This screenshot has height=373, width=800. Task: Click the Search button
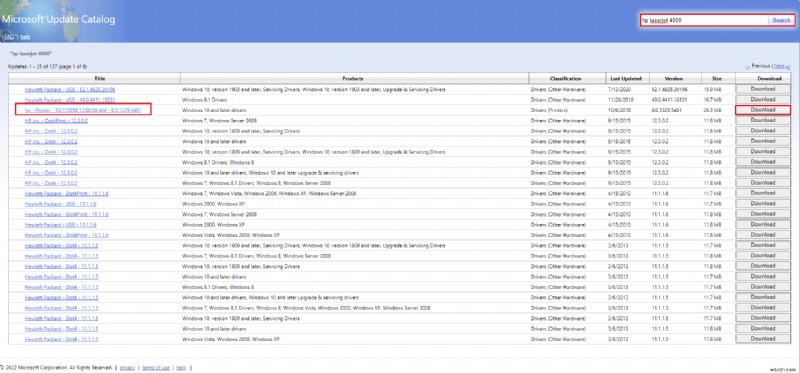coord(781,20)
